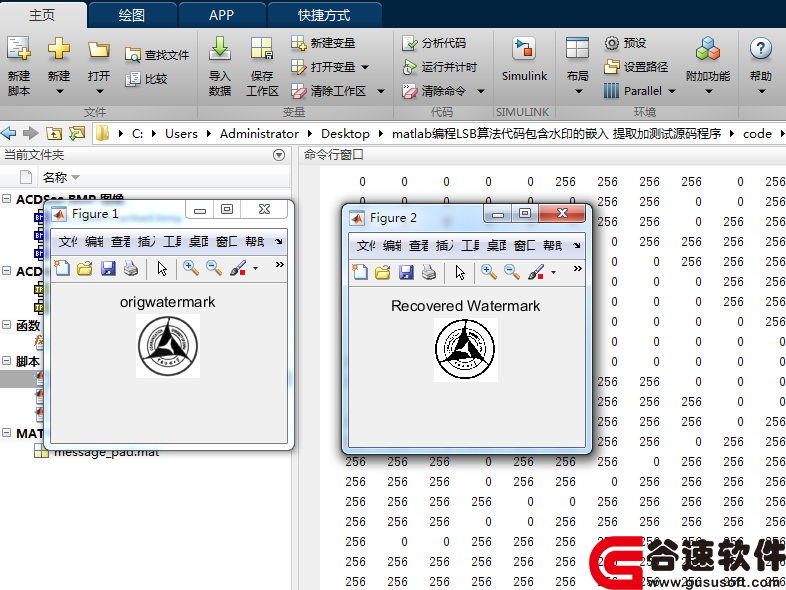
Task: Click New Variable (新建变量)
Action: tap(323, 43)
